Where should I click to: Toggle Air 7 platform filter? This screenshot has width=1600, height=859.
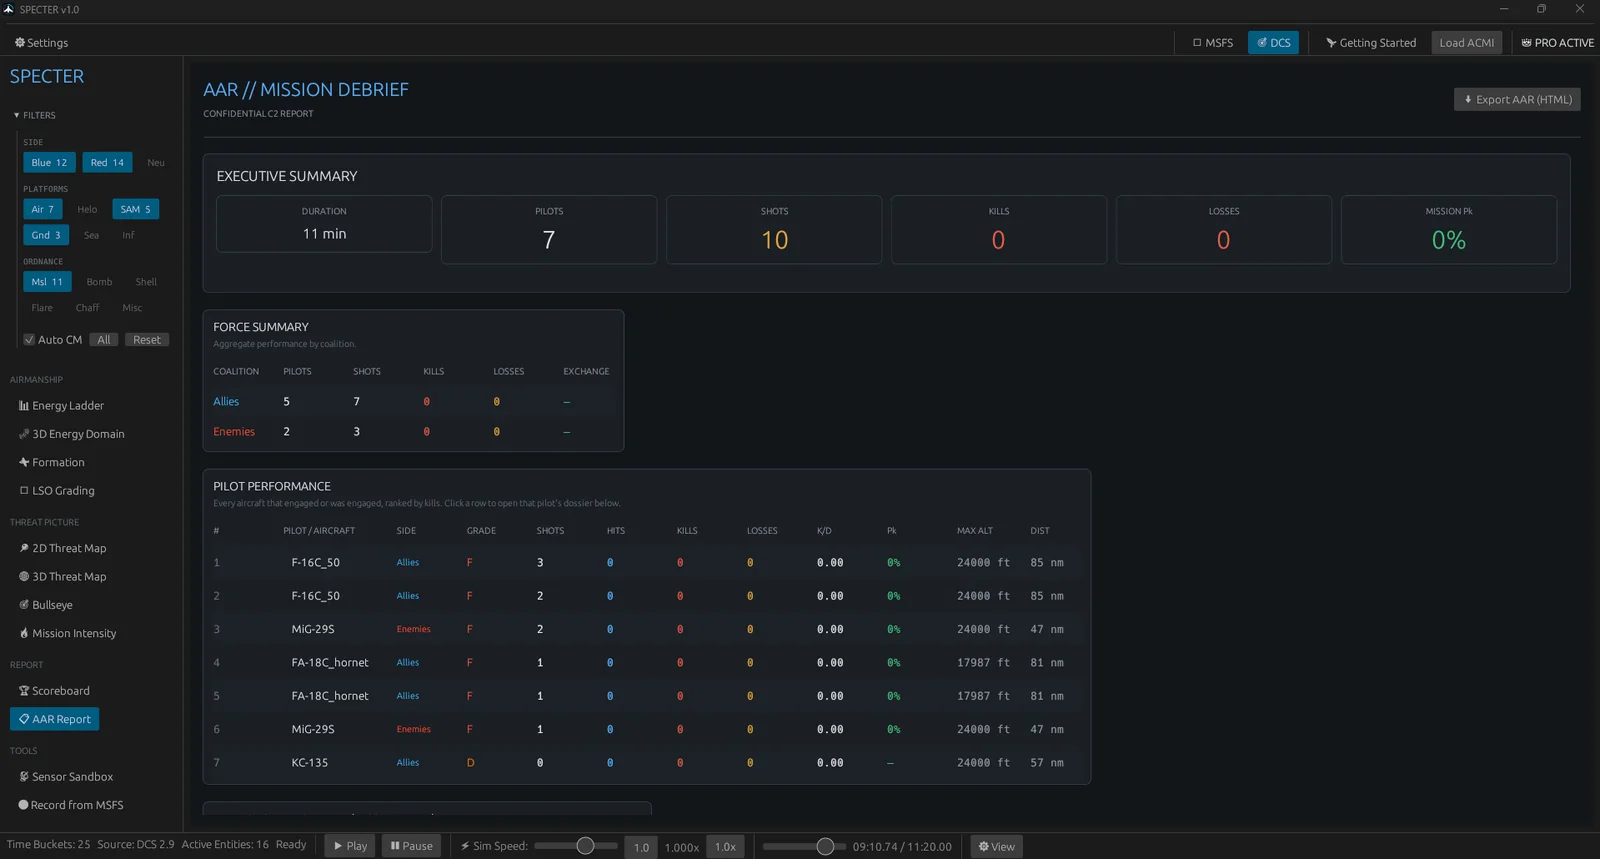pyautogui.click(x=43, y=210)
